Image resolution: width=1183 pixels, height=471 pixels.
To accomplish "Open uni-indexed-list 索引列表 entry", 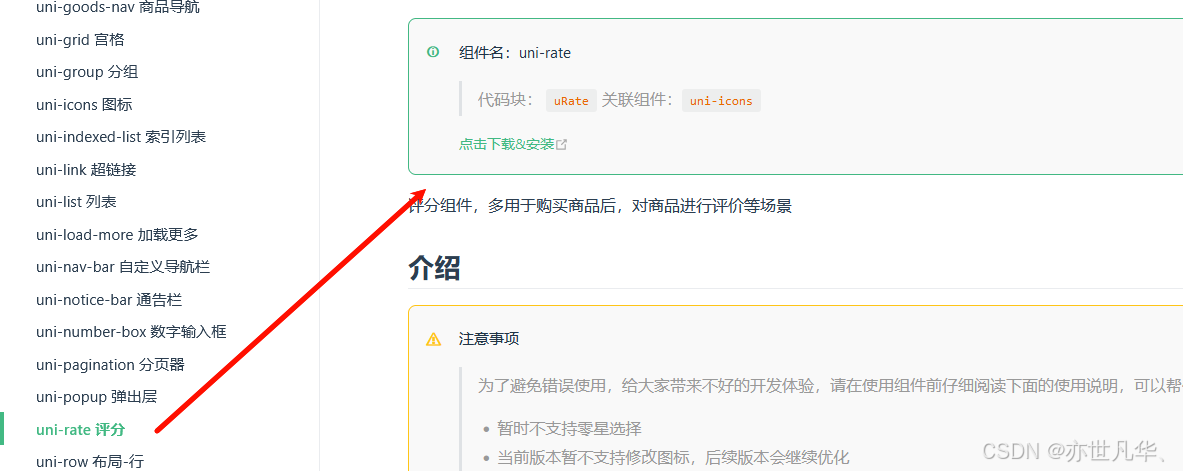I will (x=121, y=137).
